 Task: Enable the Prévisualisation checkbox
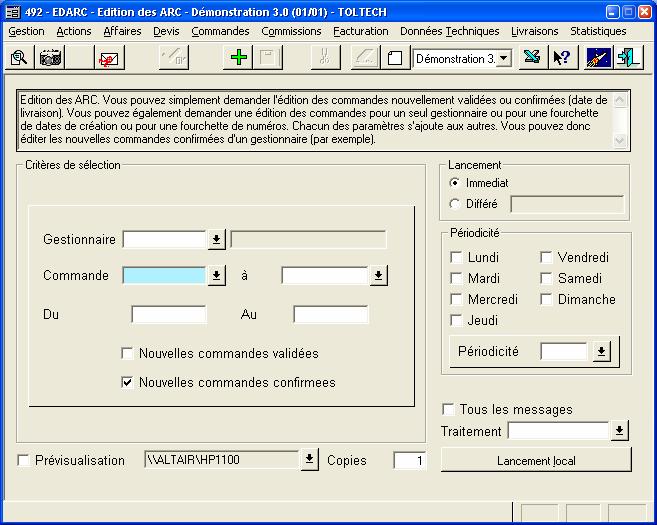click(23, 460)
